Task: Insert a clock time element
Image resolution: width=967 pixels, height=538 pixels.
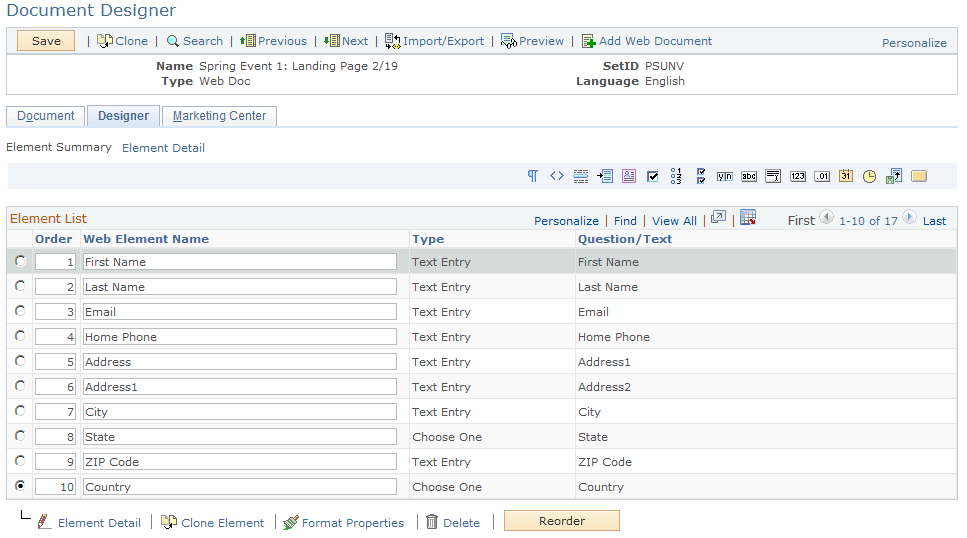Action: [870, 176]
